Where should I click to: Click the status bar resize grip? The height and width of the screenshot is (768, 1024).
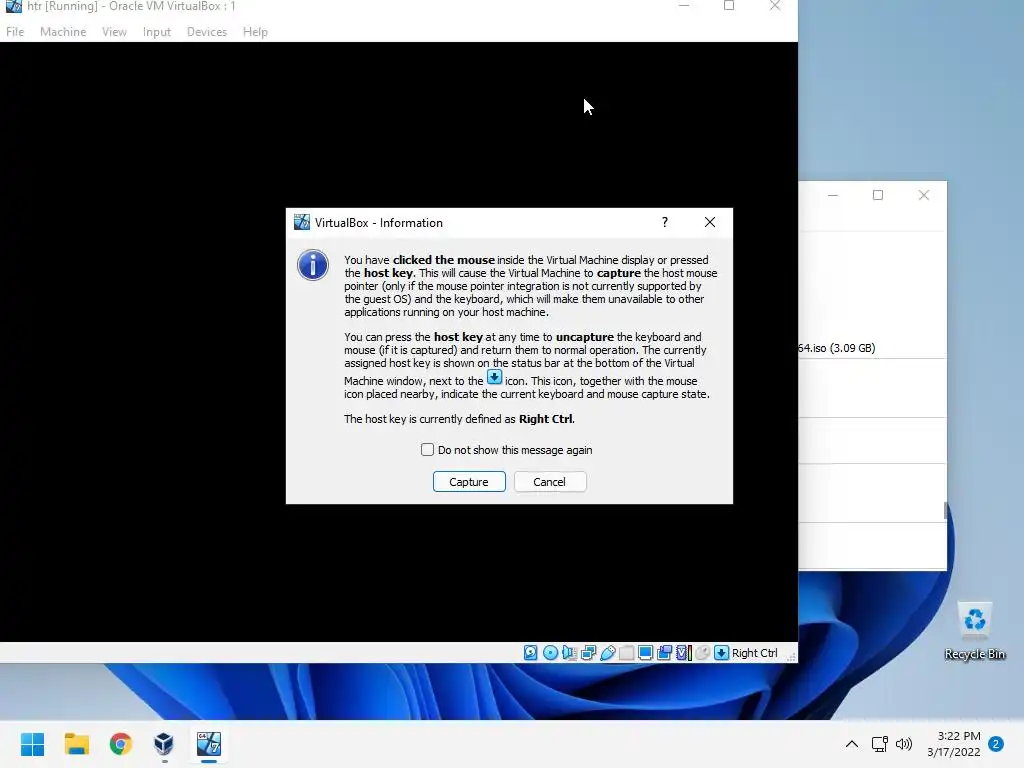[791, 656]
